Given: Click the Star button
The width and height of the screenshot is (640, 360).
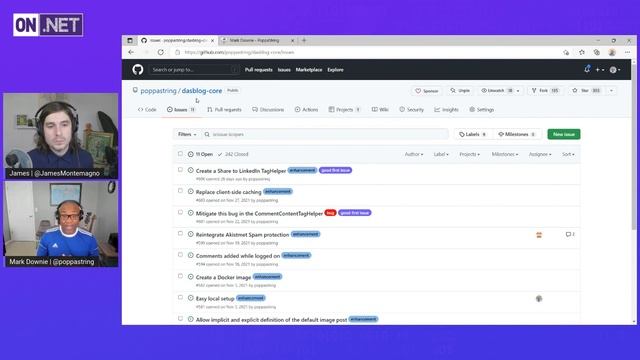Looking at the screenshot, I should (586, 91).
